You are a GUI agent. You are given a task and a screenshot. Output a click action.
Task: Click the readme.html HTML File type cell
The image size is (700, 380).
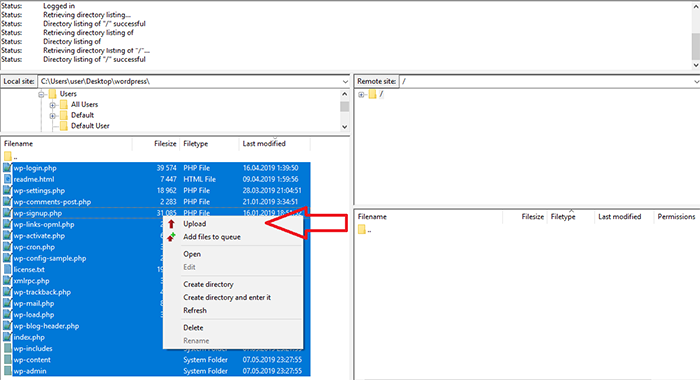[x=199, y=179]
